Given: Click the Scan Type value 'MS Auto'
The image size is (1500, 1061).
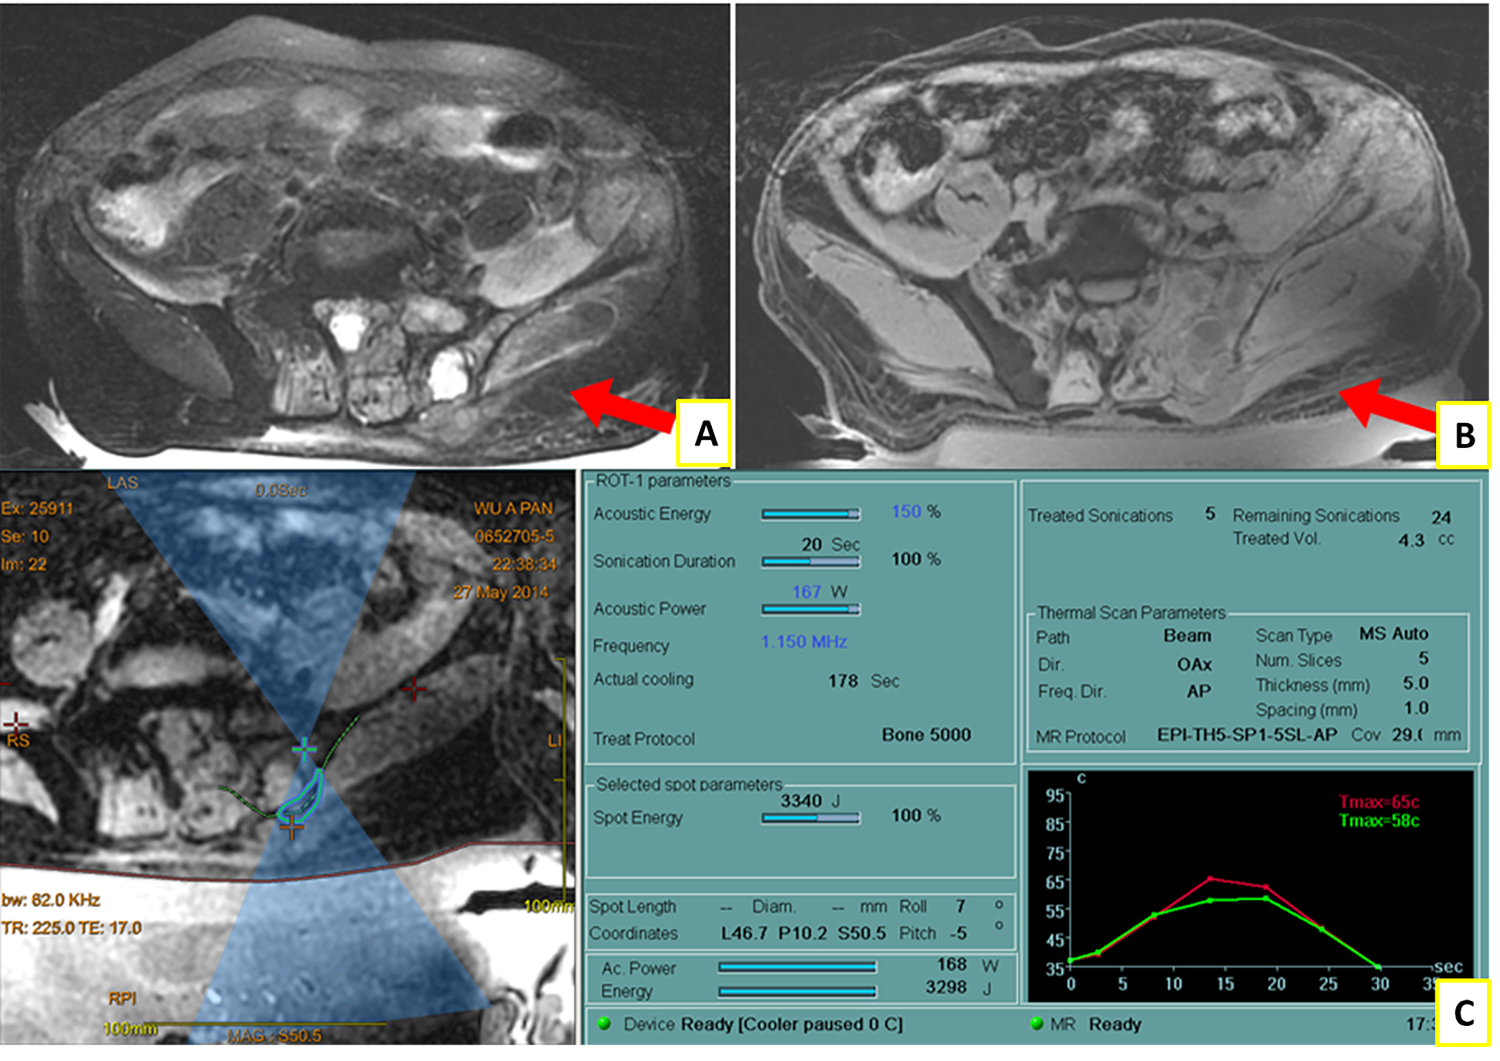Looking at the screenshot, I should pos(1394,634).
